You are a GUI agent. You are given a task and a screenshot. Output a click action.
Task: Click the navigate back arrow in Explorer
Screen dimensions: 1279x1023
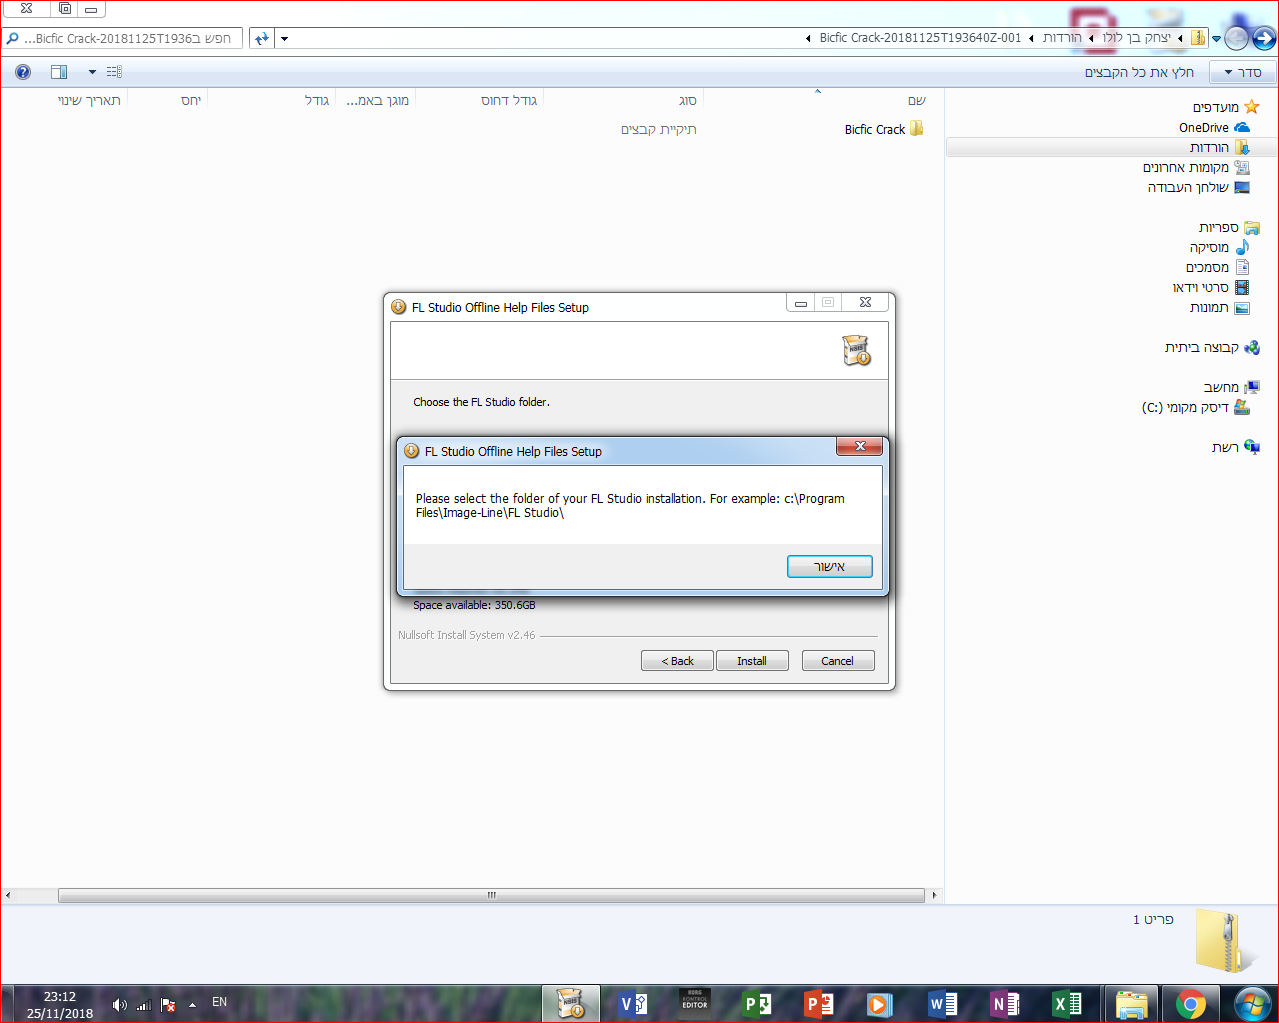1264,38
